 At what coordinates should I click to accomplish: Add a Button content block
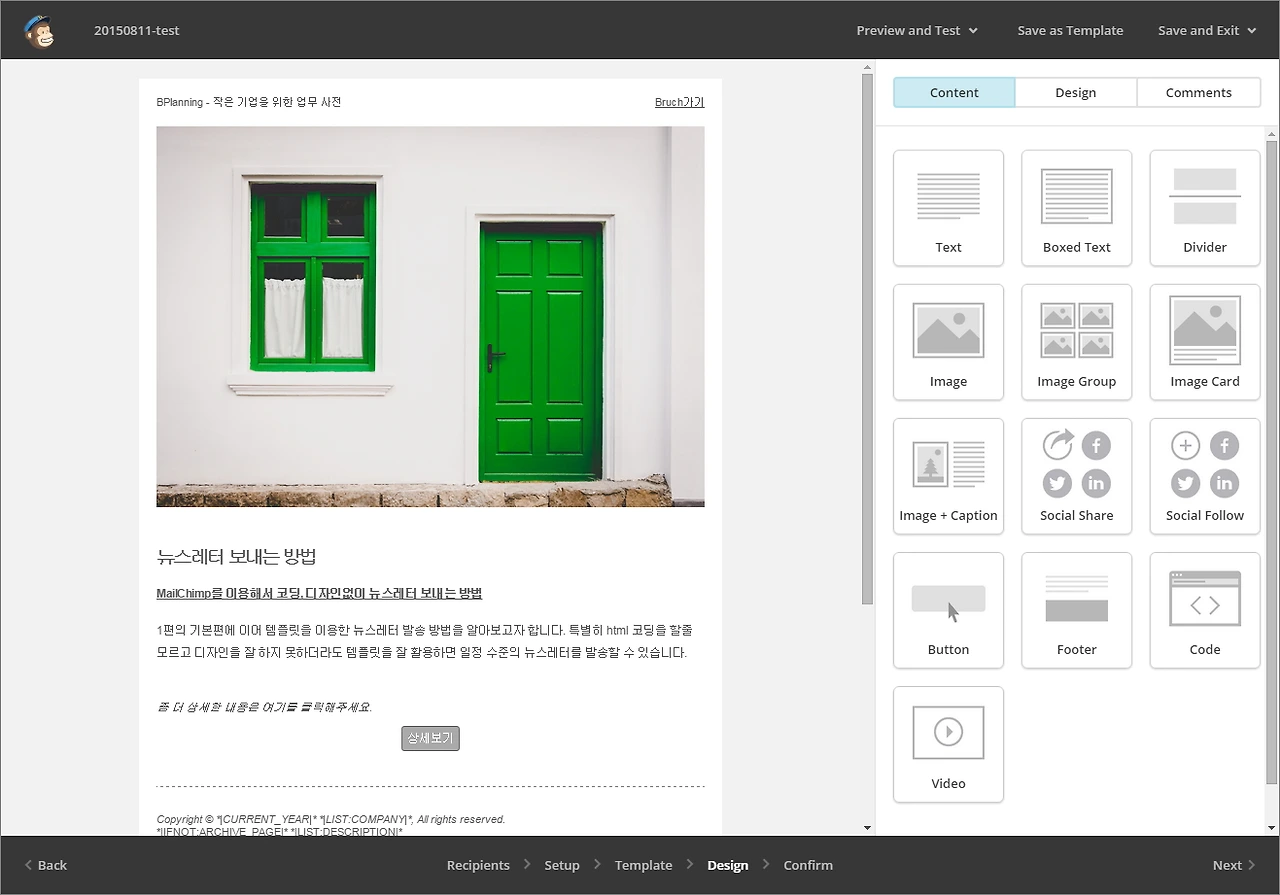point(948,610)
